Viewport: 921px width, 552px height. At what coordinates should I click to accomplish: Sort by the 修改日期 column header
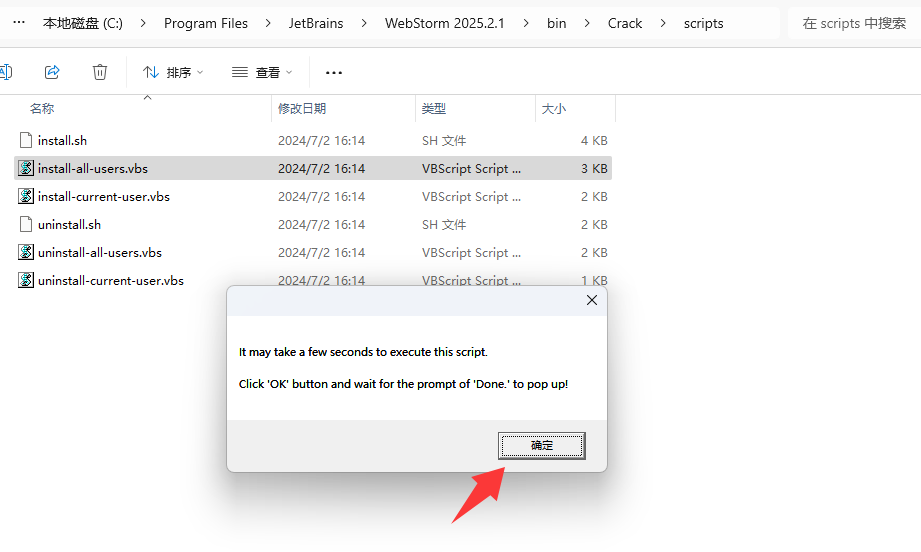(x=302, y=109)
